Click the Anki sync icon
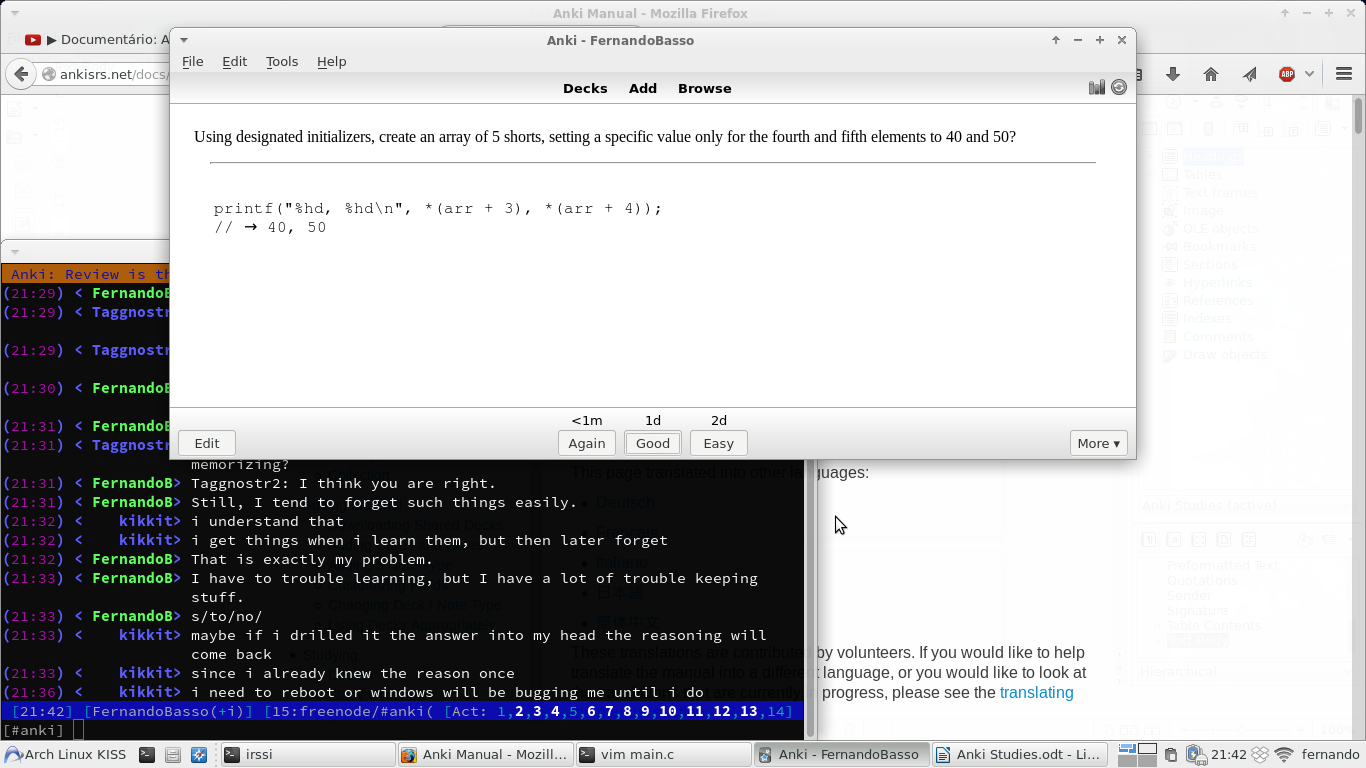1366x768 pixels. click(1119, 88)
